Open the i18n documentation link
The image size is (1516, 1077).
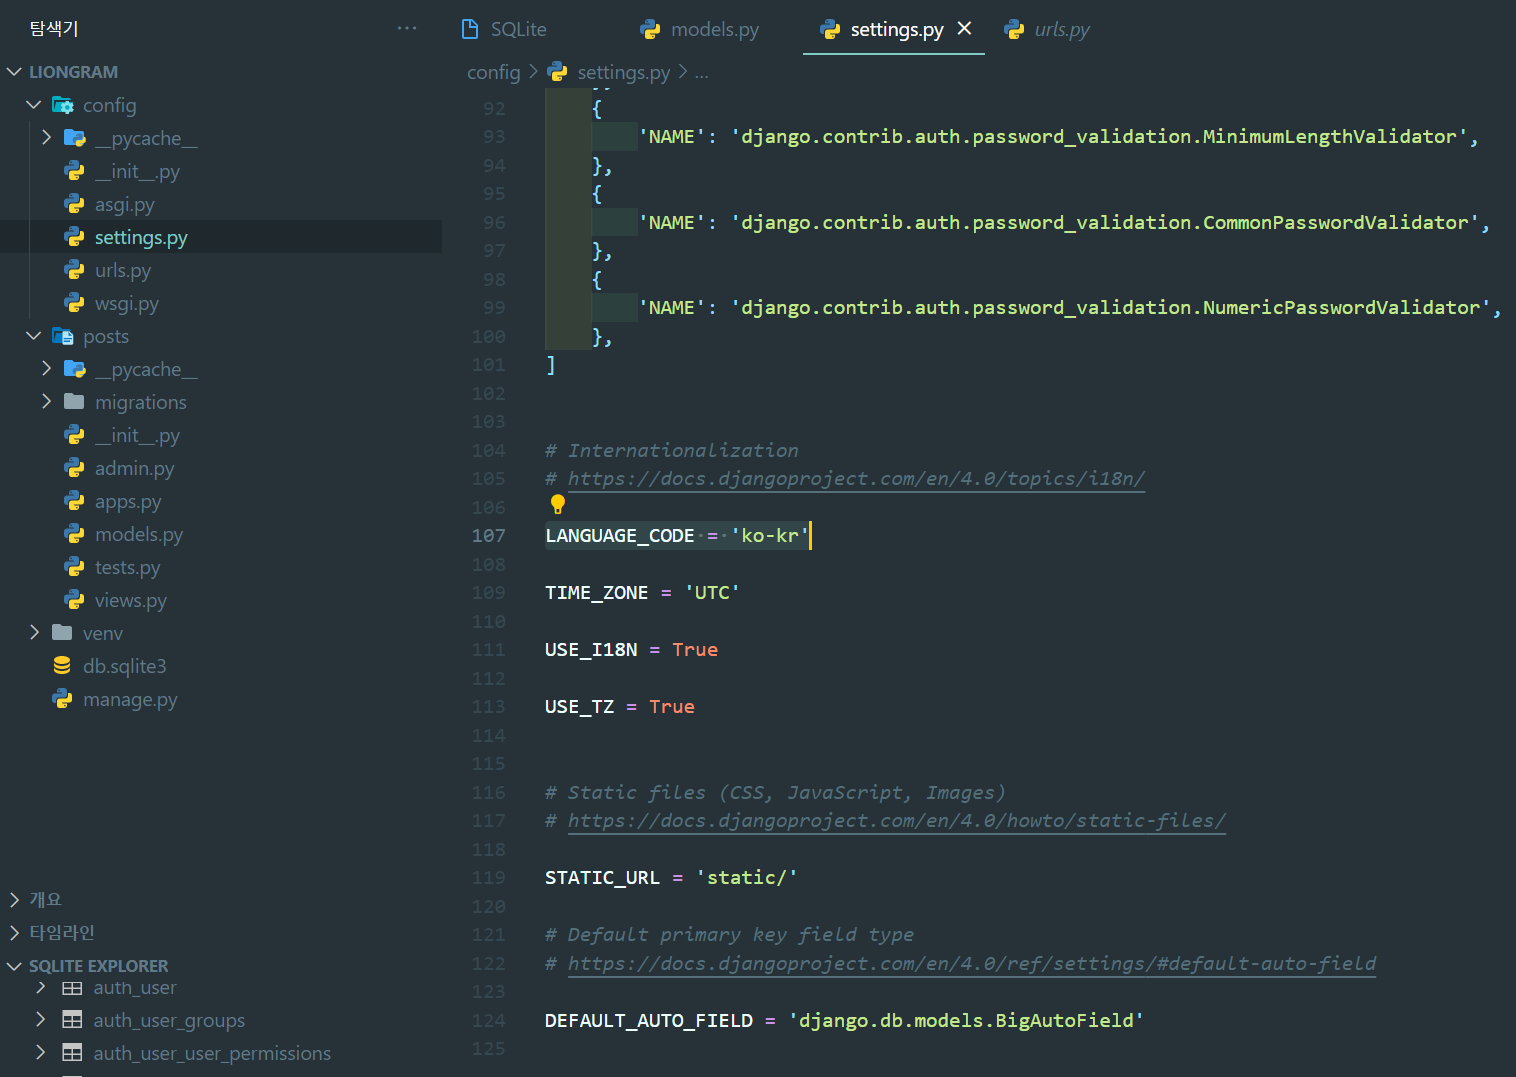[x=856, y=478]
